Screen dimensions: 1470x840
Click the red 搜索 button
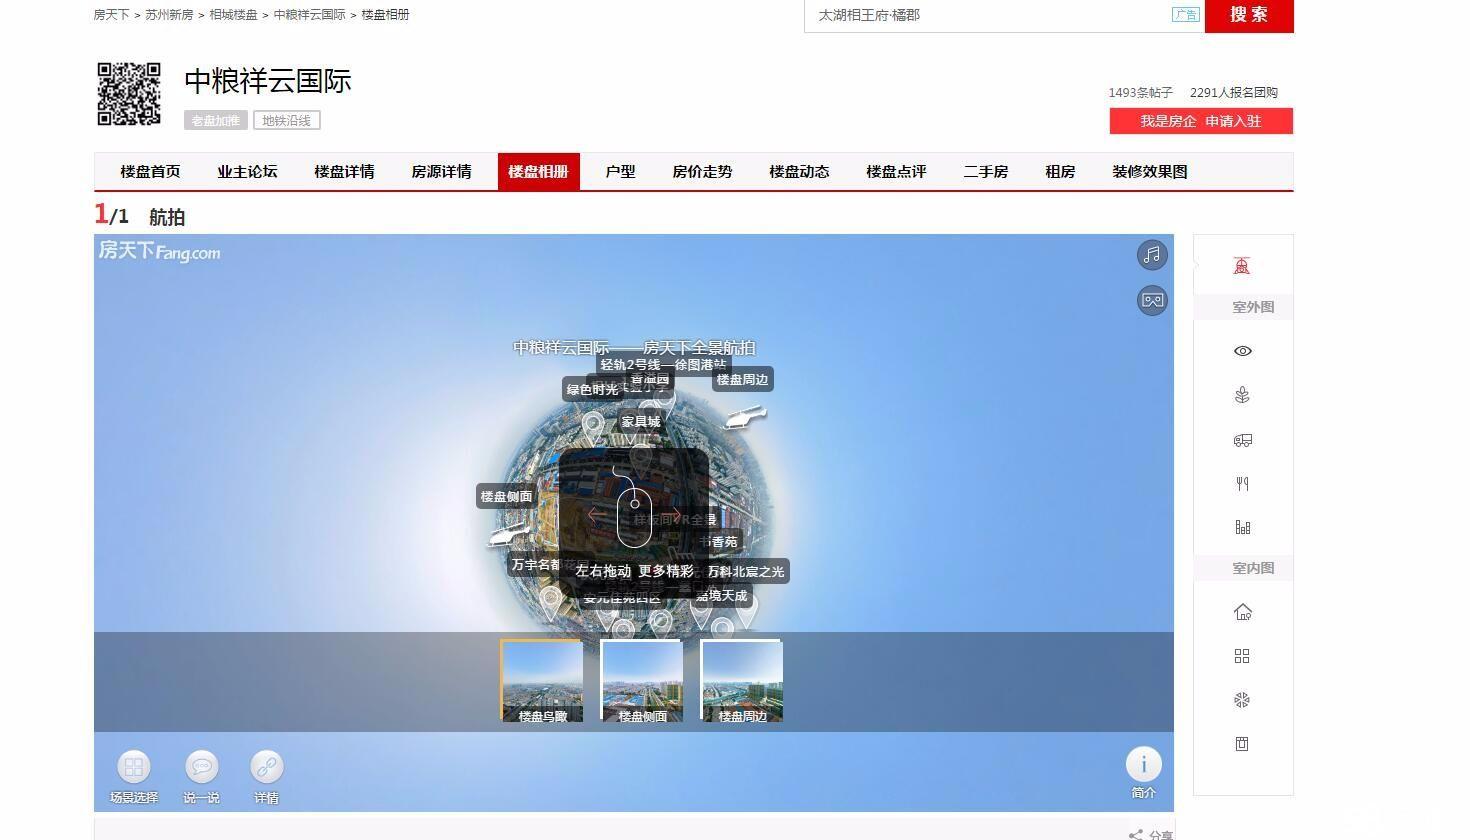1249,15
